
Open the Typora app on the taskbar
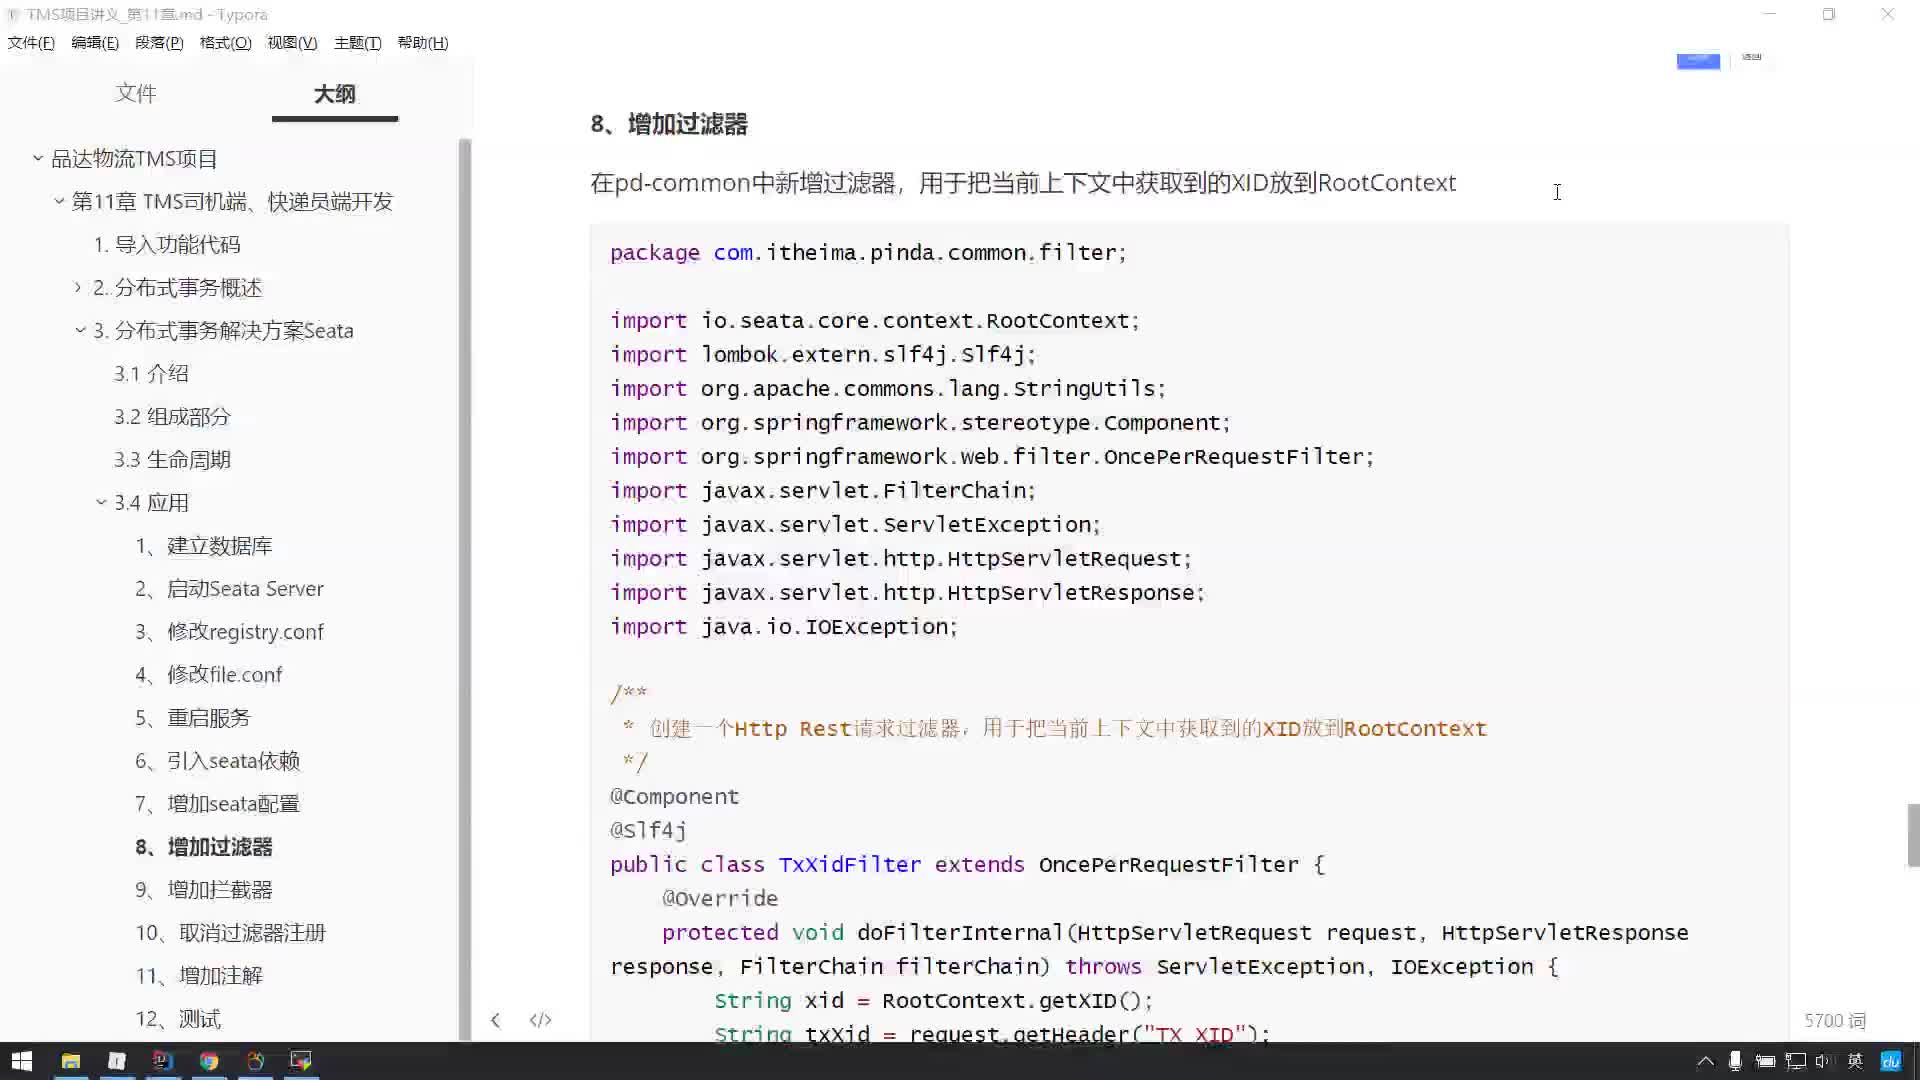tap(117, 1061)
